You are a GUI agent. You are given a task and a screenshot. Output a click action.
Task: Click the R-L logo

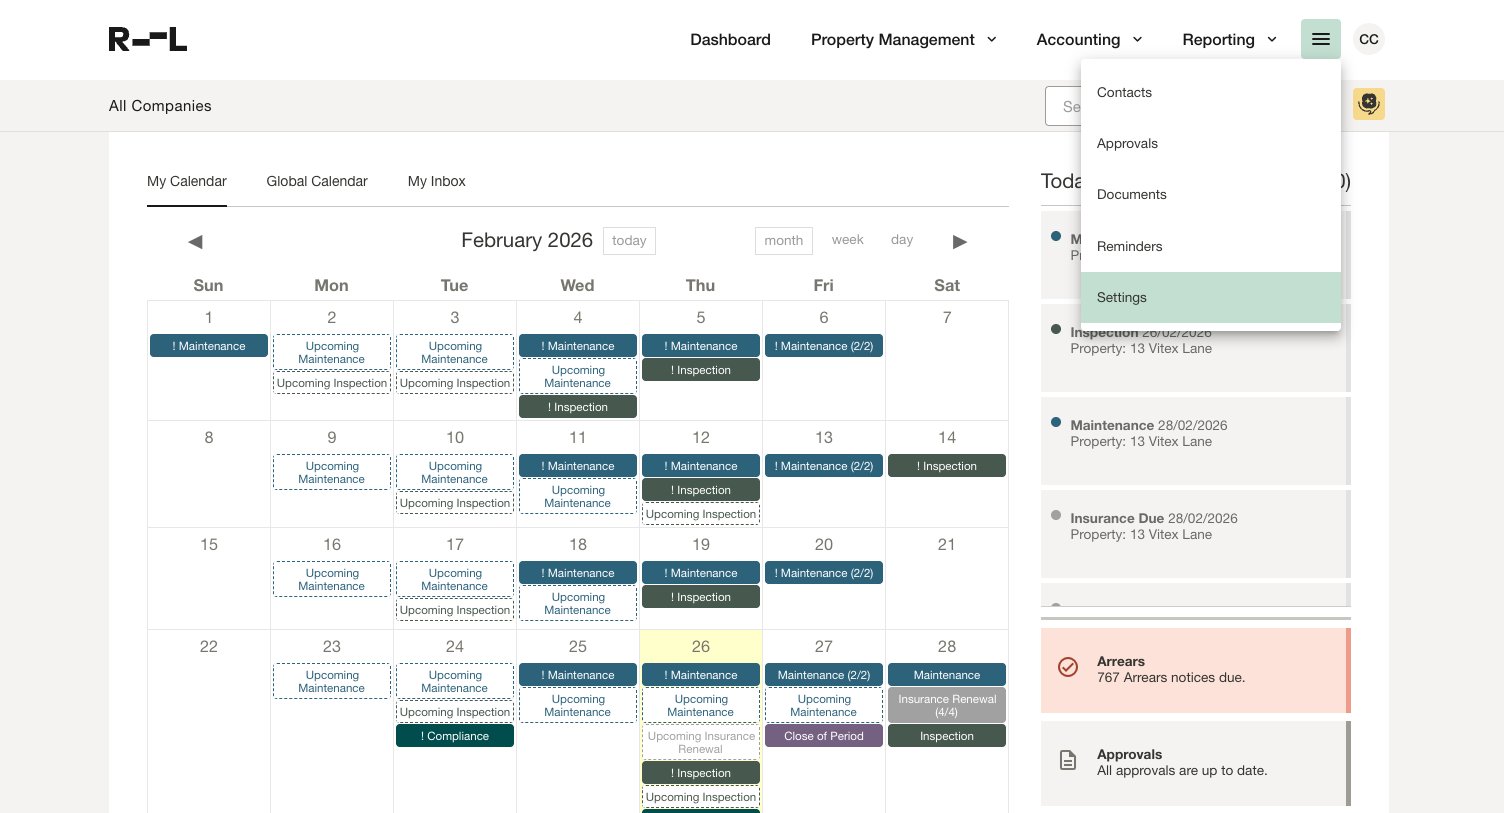[148, 39]
